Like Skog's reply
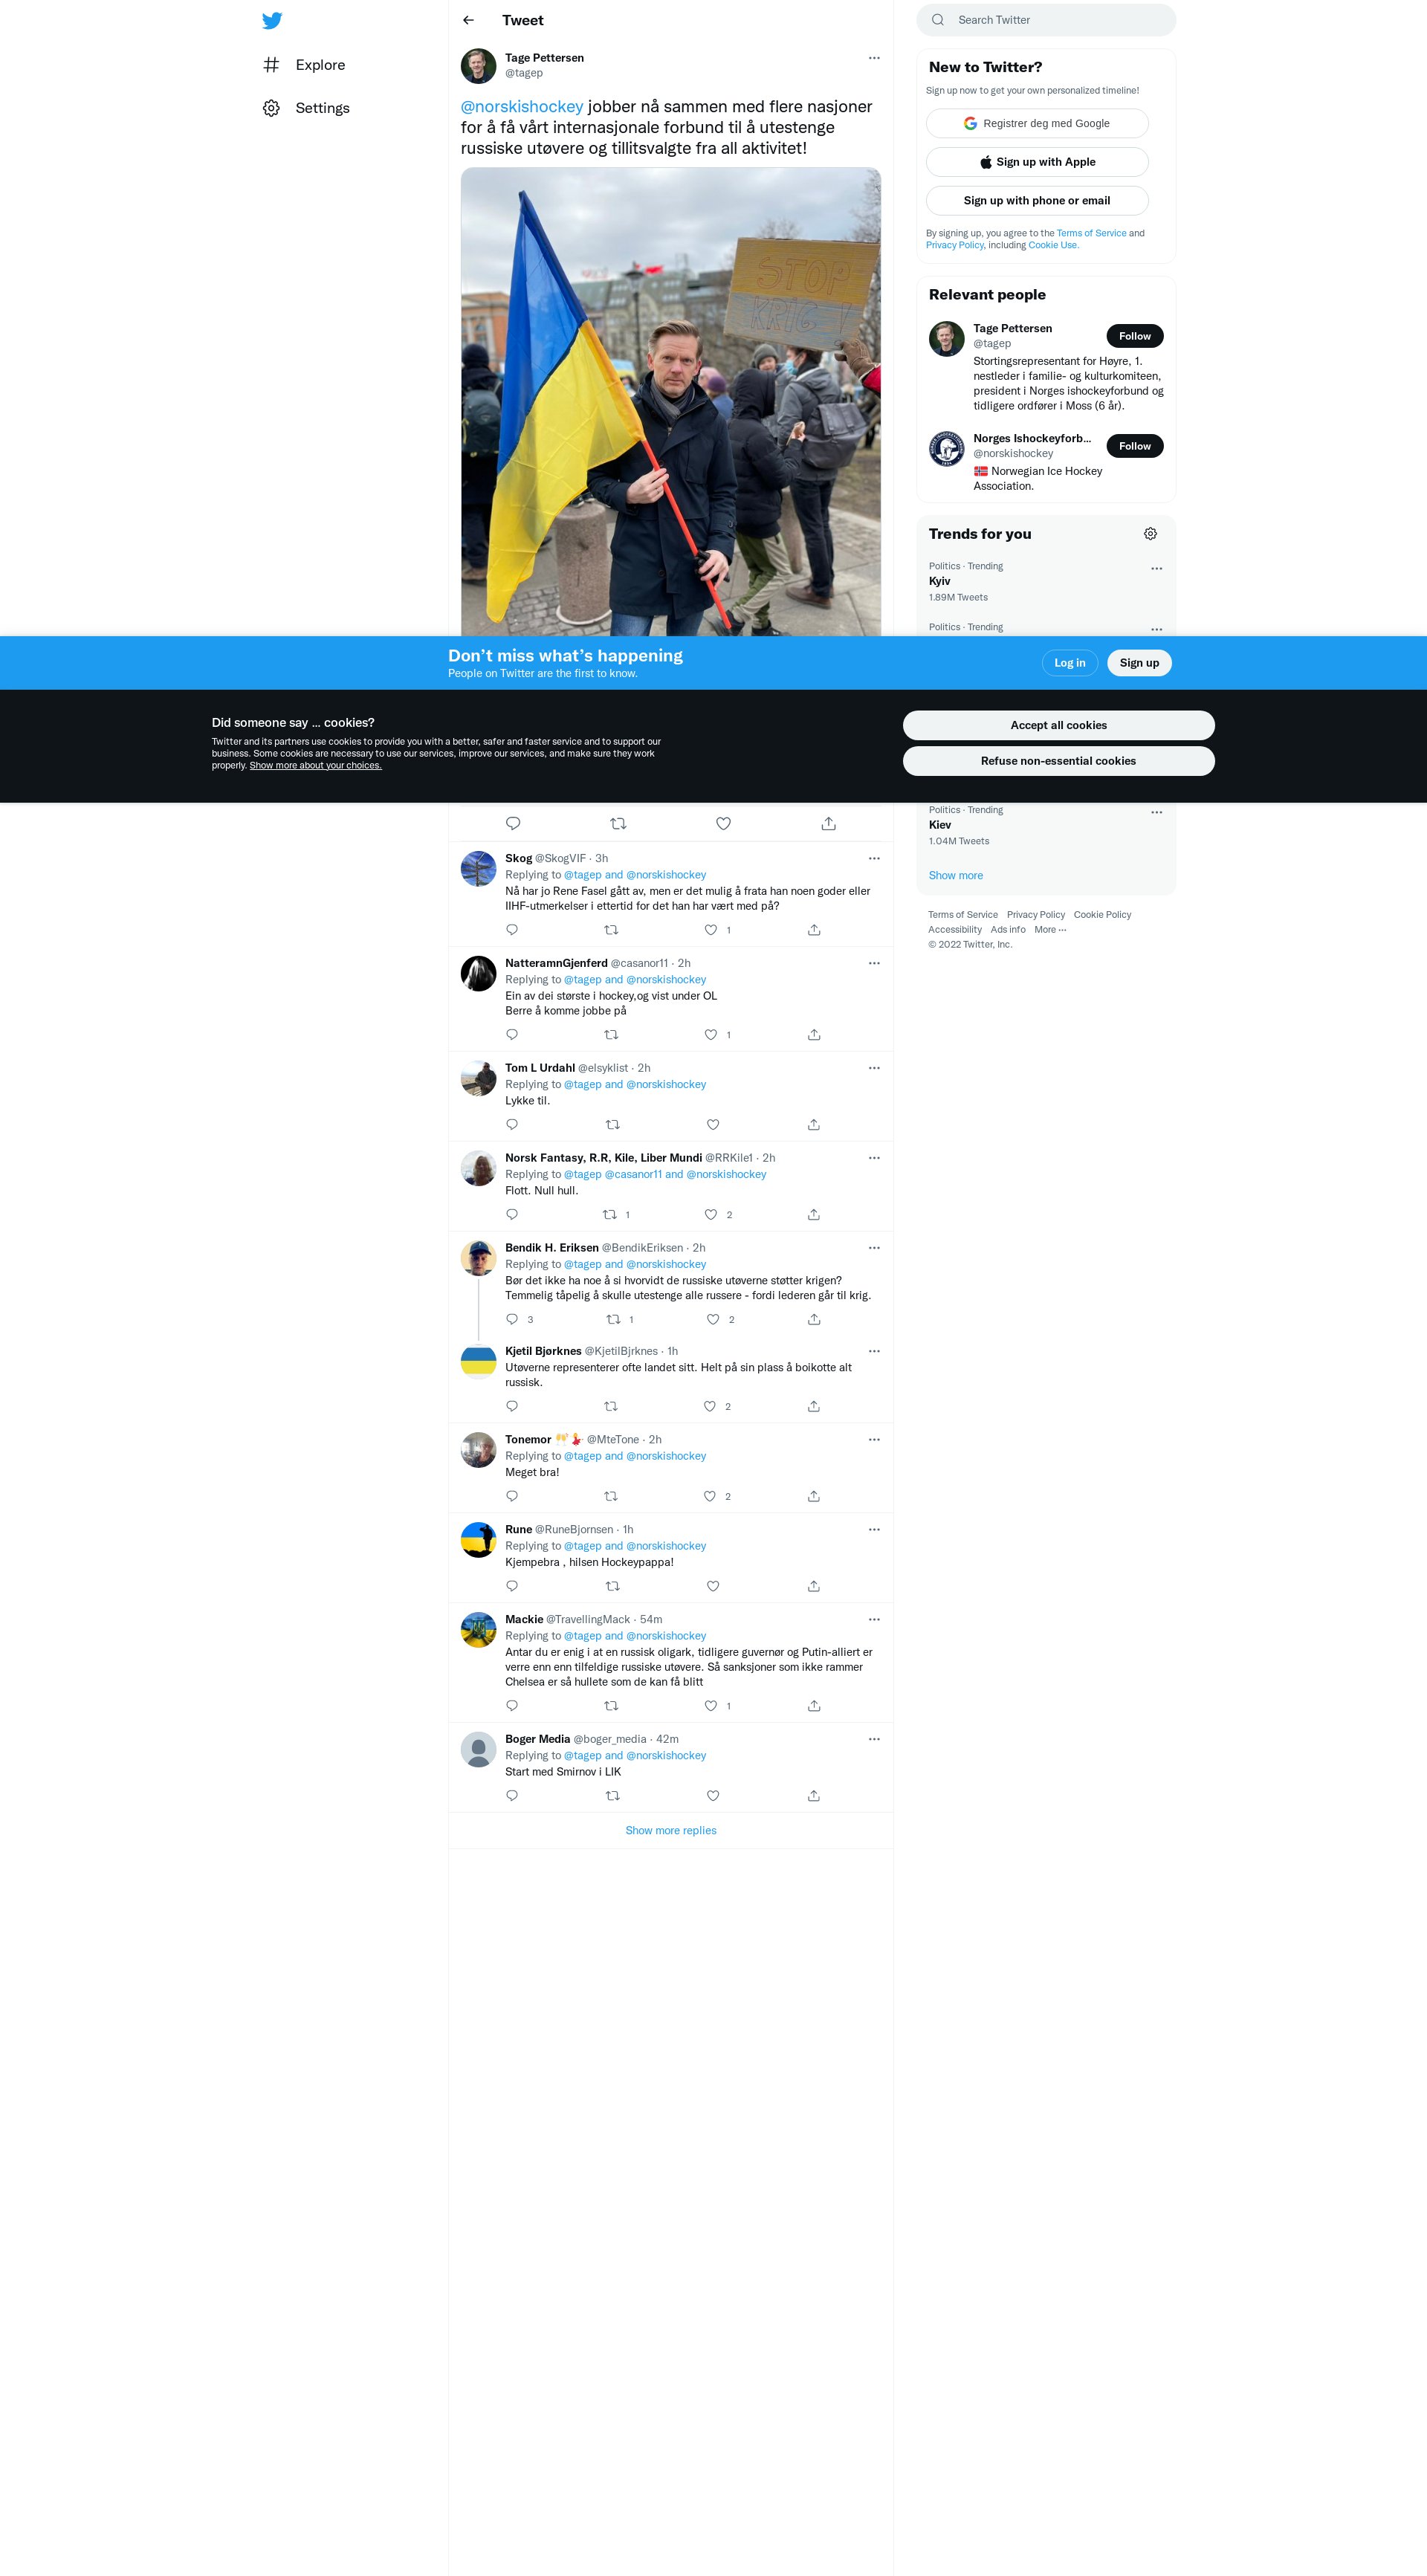The height and width of the screenshot is (2576, 1427). click(711, 930)
